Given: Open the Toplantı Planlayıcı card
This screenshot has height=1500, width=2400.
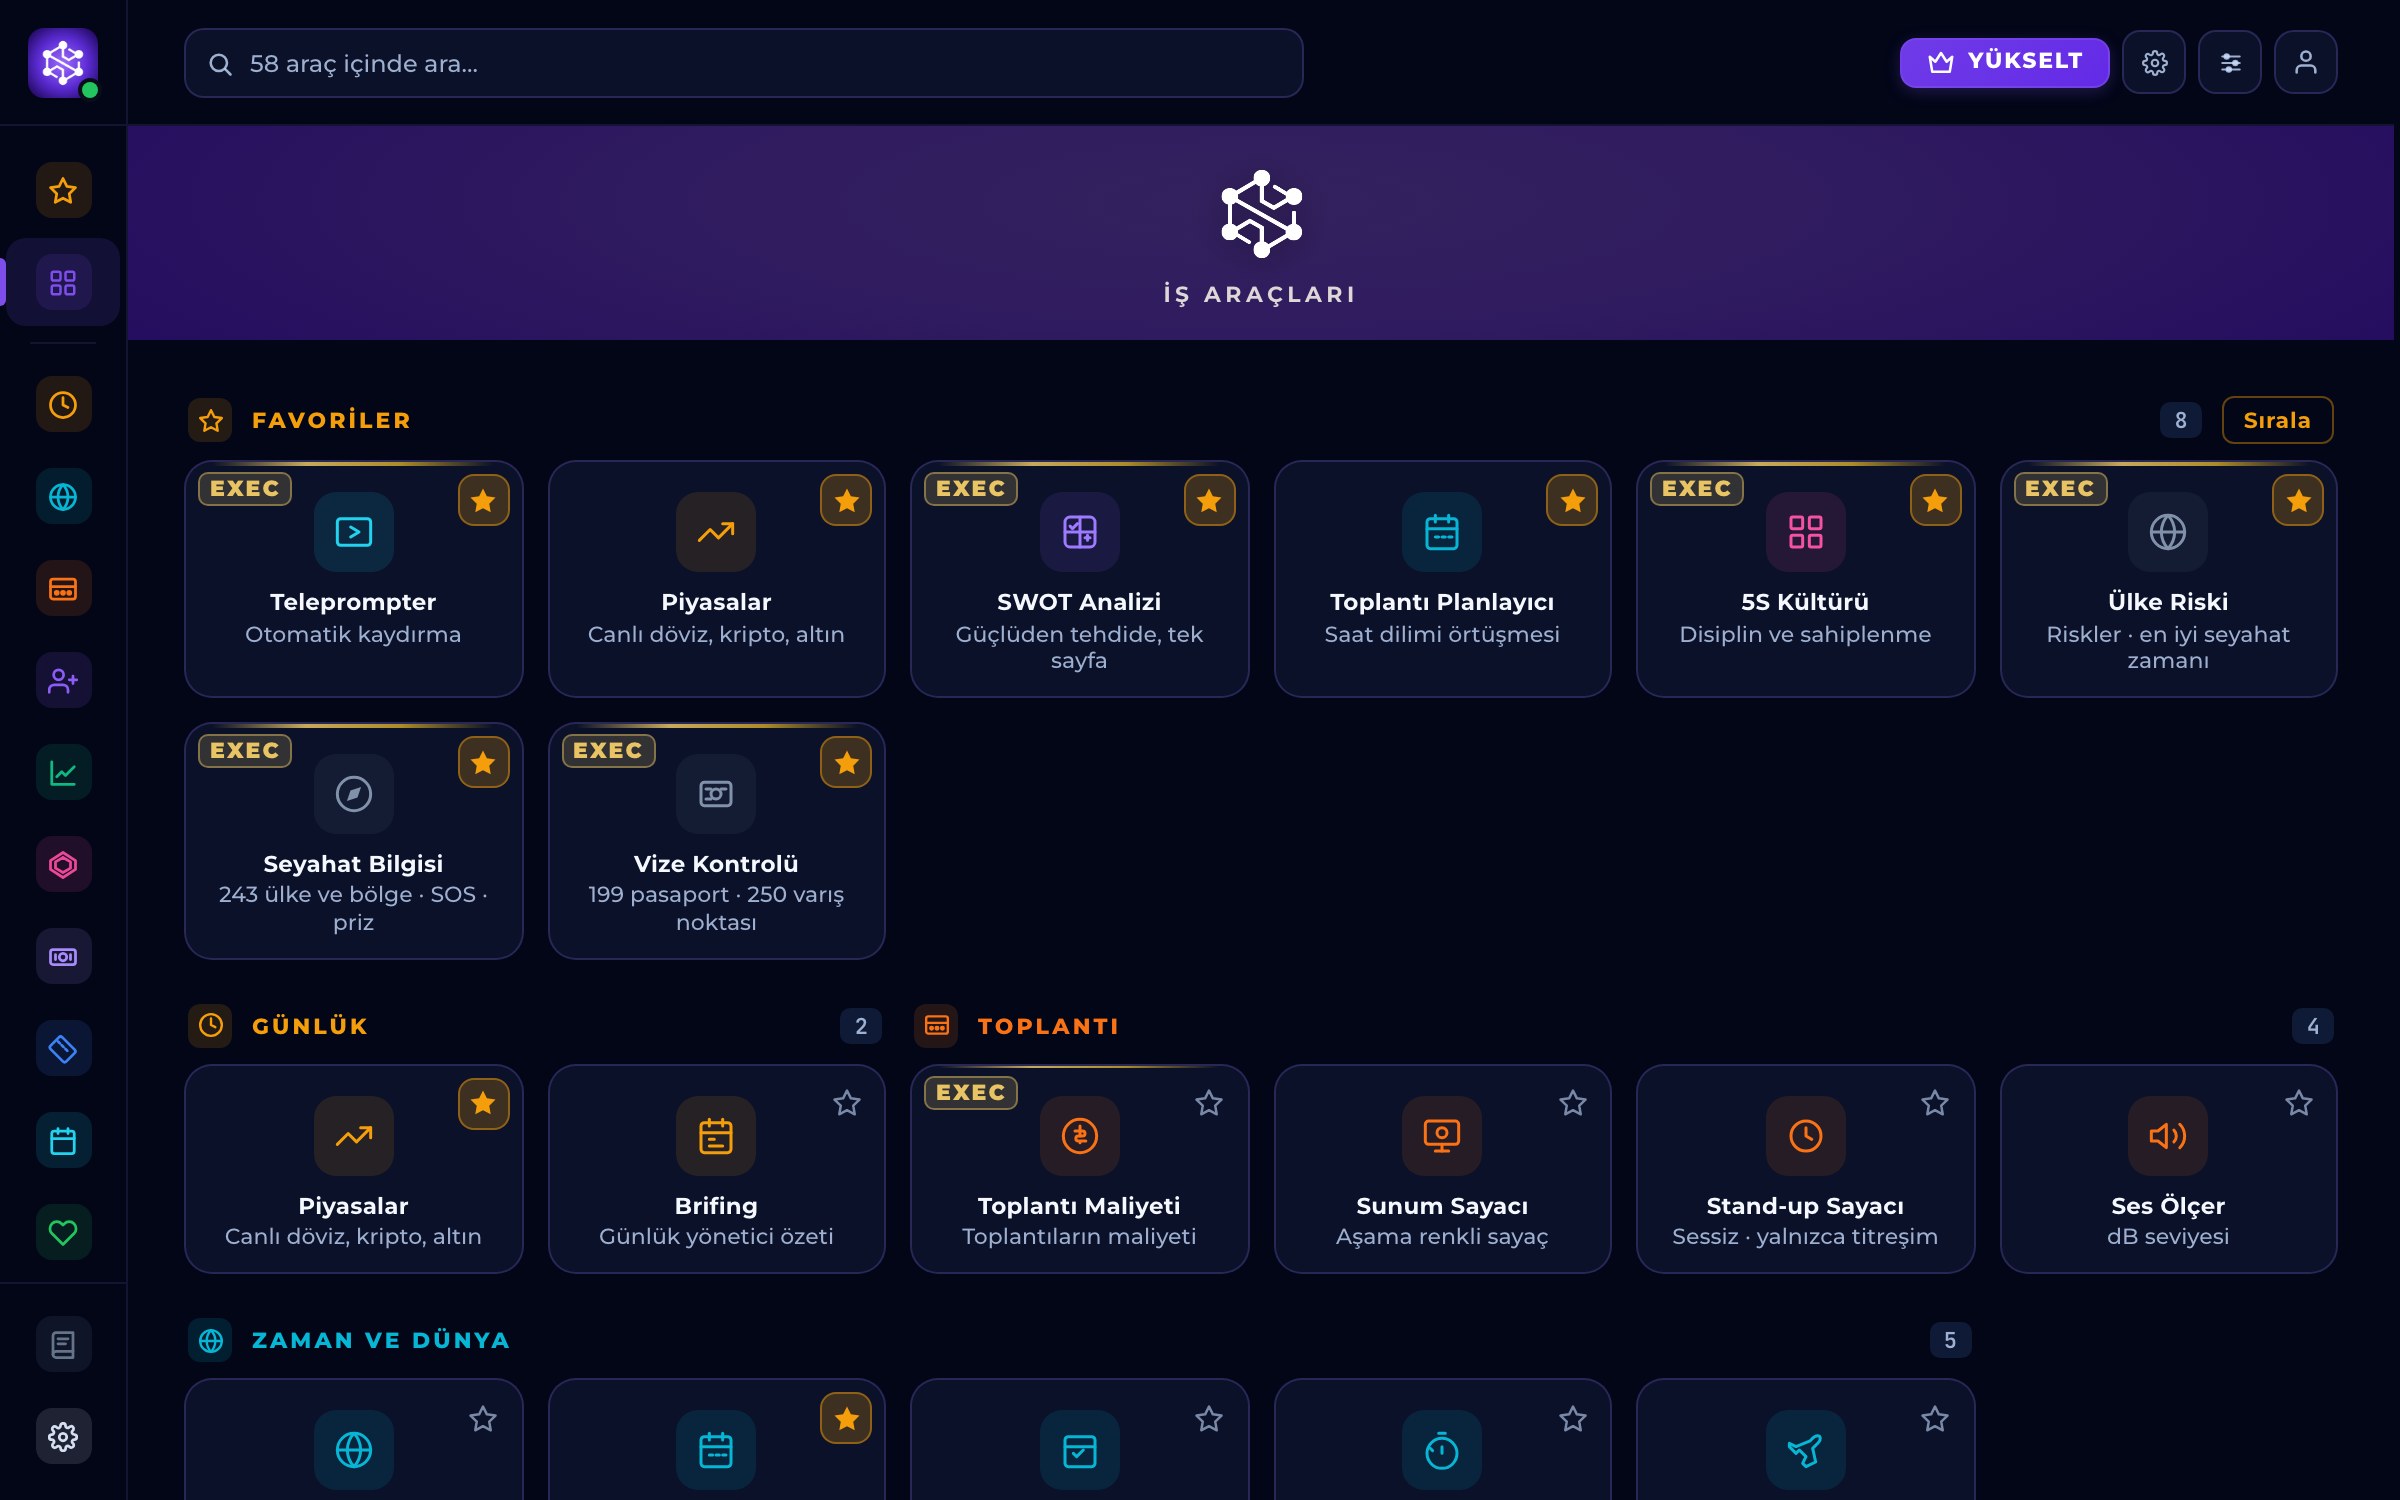Looking at the screenshot, I should click(x=1442, y=579).
